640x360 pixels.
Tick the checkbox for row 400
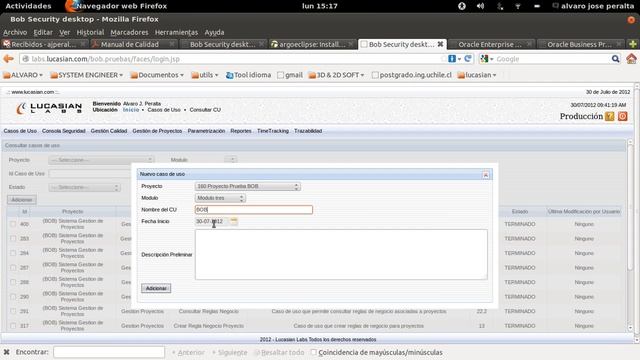pos(13,224)
